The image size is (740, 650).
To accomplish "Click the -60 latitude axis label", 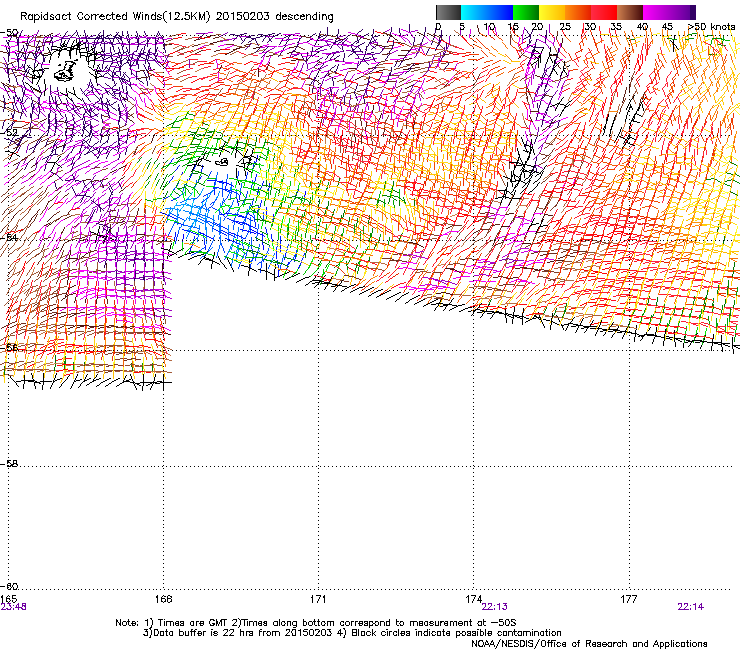I will [9, 586].
